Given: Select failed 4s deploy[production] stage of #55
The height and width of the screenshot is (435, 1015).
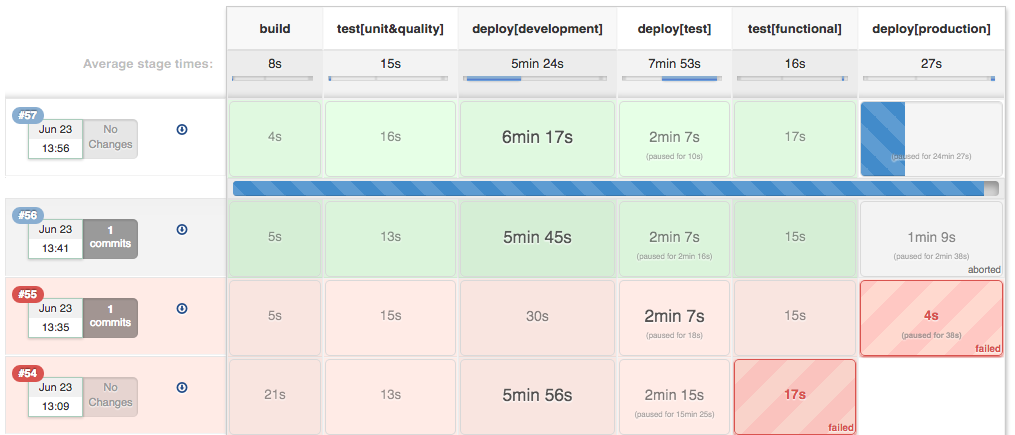Looking at the screenshot, I should (931, 318).
